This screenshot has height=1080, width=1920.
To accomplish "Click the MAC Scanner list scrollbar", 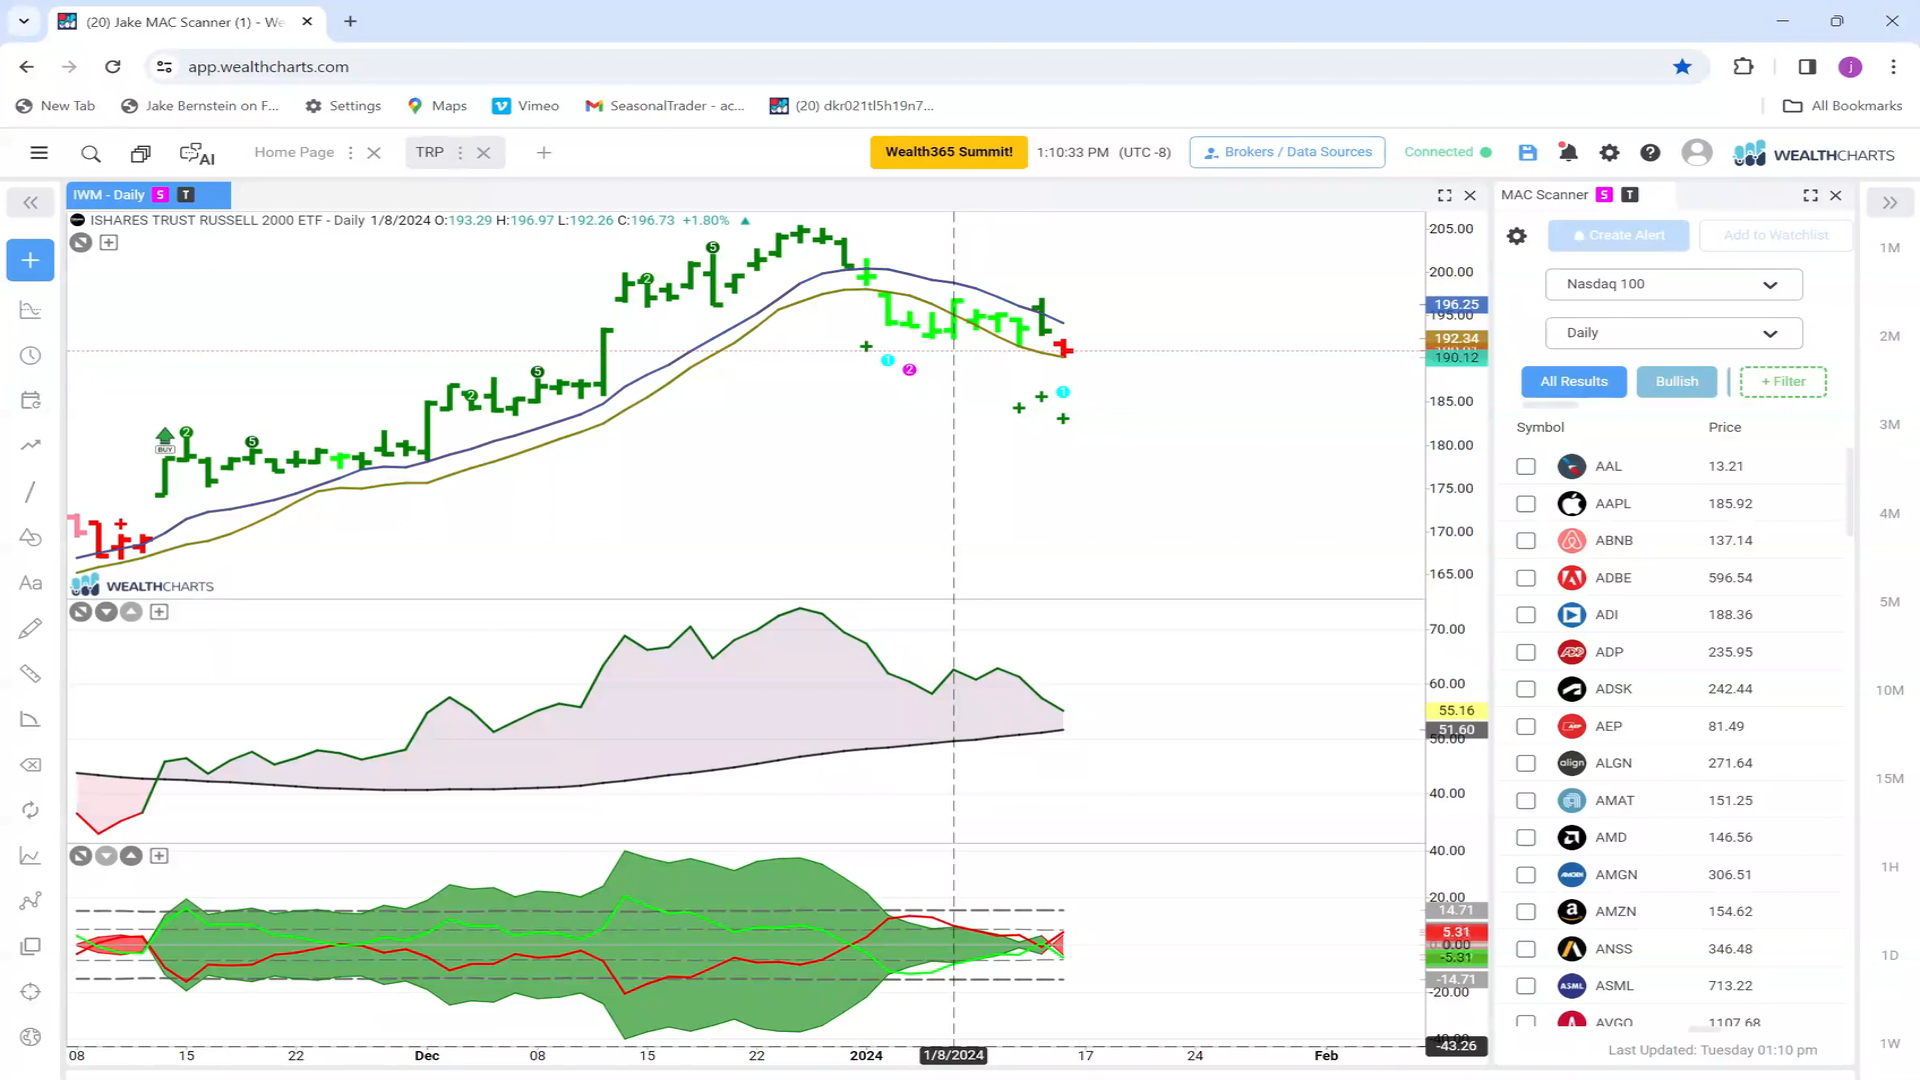I will (1850, 492).
